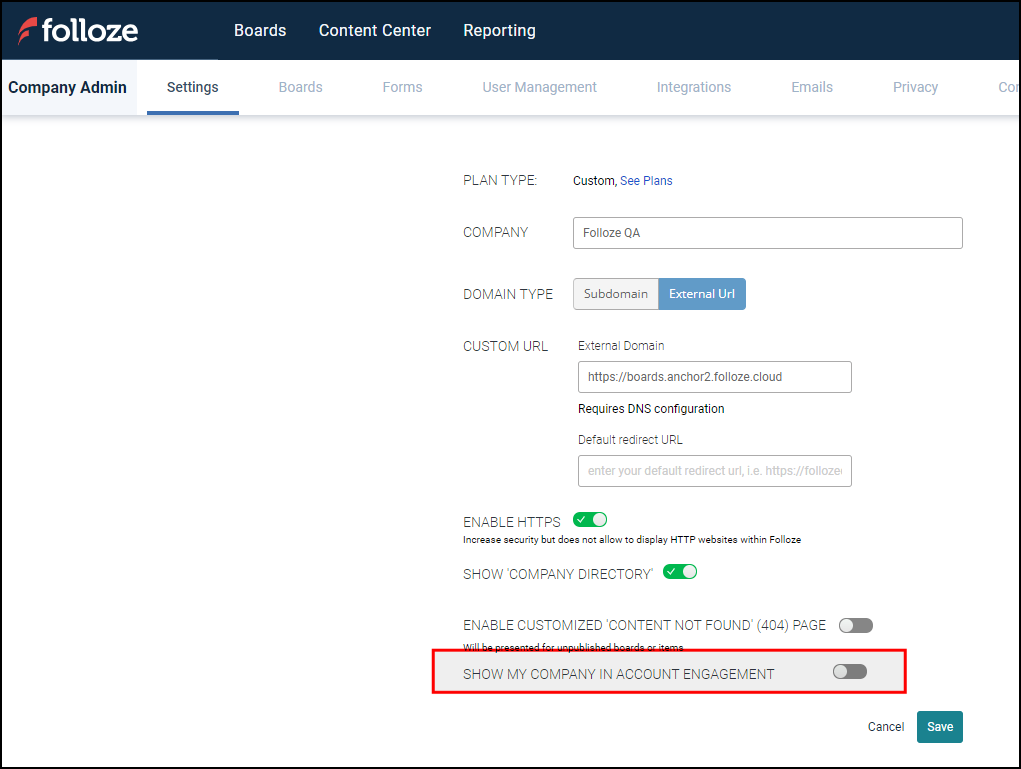1021x769 pixels.
Task: Toggle Show Company Directory switch off
Action: tap(680, 572)
